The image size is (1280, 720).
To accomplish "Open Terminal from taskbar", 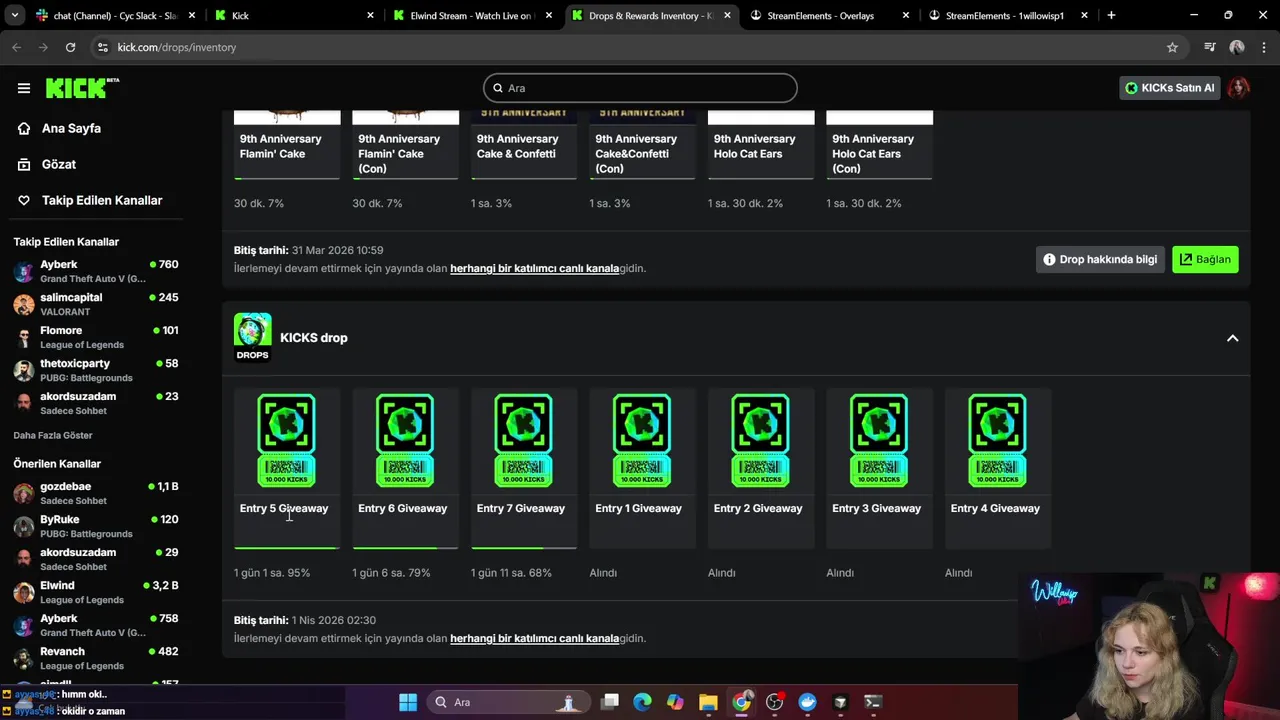I will pyautogui.click(x=873, y=702).
